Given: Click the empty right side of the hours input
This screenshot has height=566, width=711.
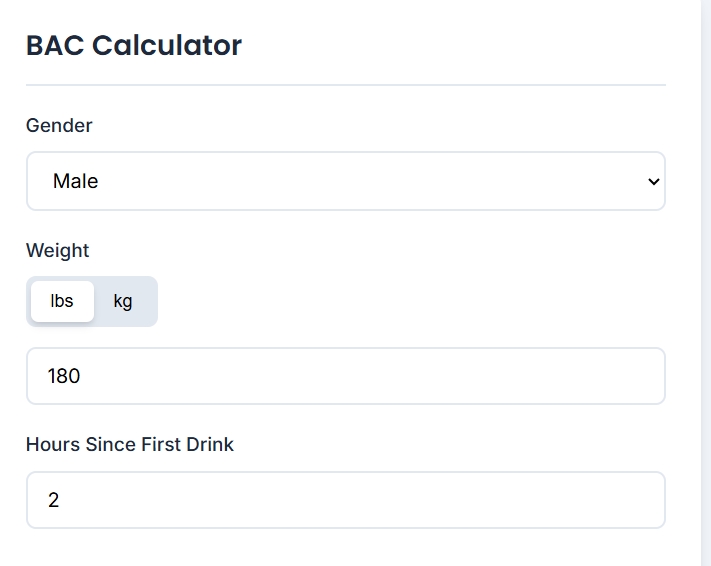Looking at the screenshot, I should point(499,500).
